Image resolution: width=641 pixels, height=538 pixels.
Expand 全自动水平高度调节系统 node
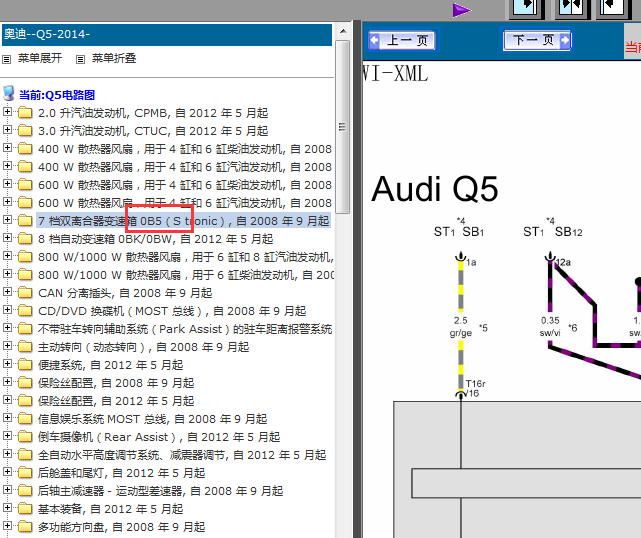pos(7,453)
